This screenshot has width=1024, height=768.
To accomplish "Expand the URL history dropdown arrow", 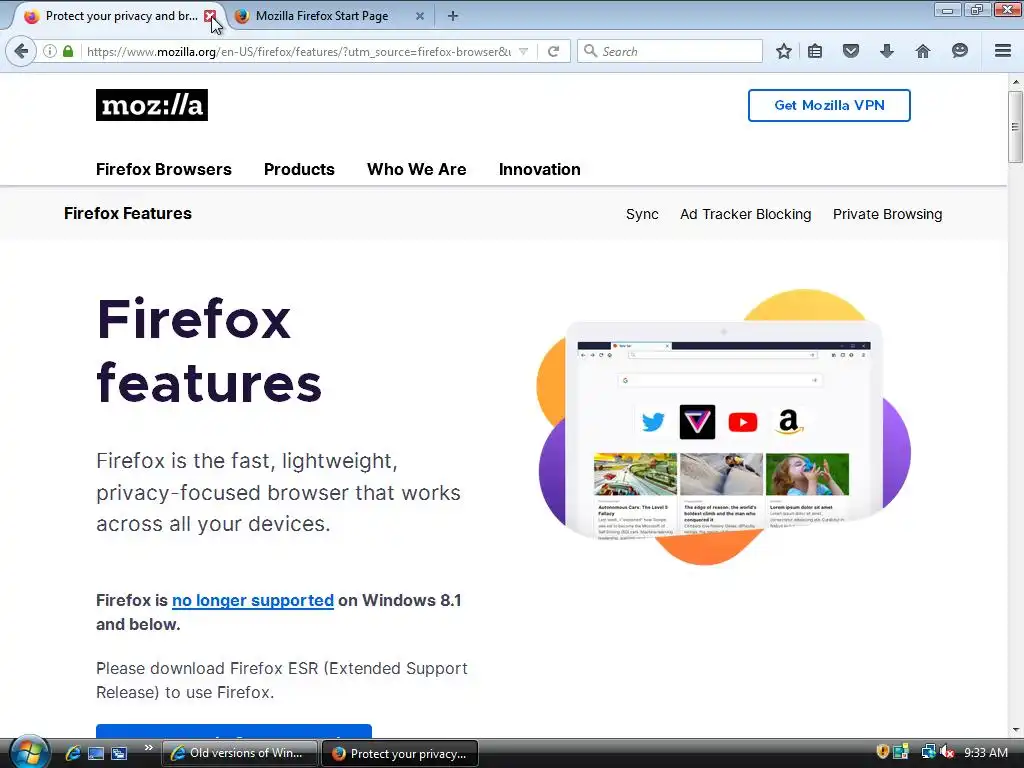I will click(x=523, y=51).
